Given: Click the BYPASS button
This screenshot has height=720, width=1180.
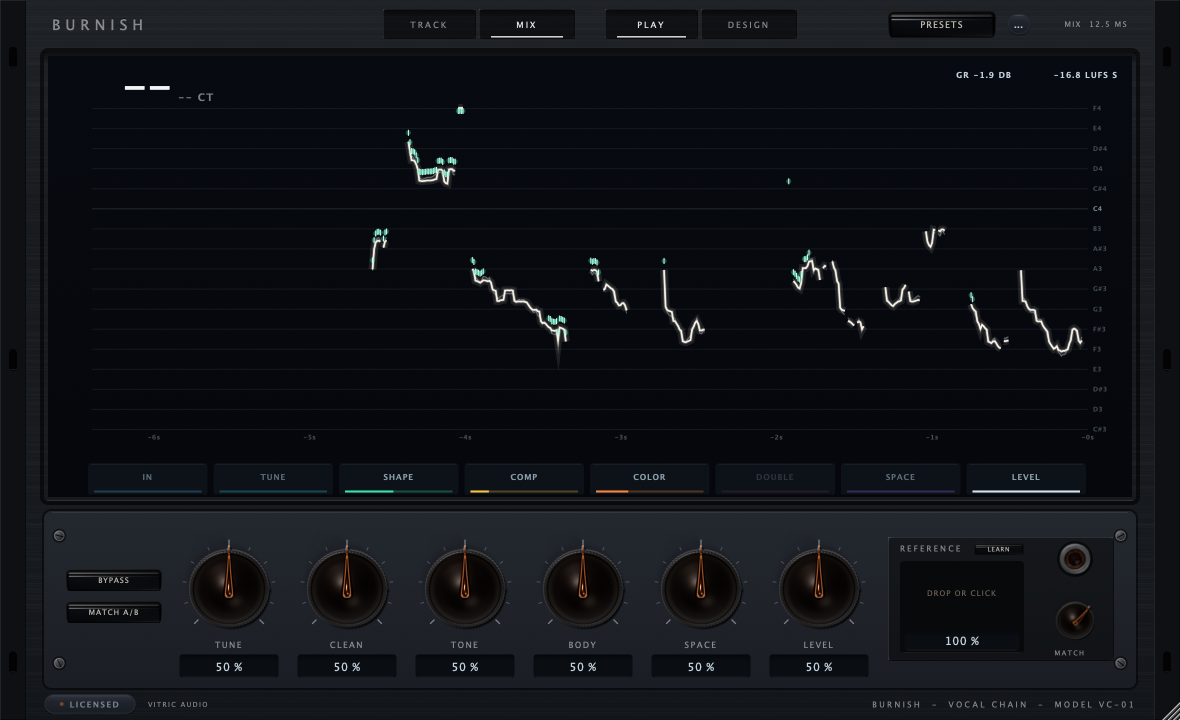Looking at the screenshot, I should click(114, 580).
